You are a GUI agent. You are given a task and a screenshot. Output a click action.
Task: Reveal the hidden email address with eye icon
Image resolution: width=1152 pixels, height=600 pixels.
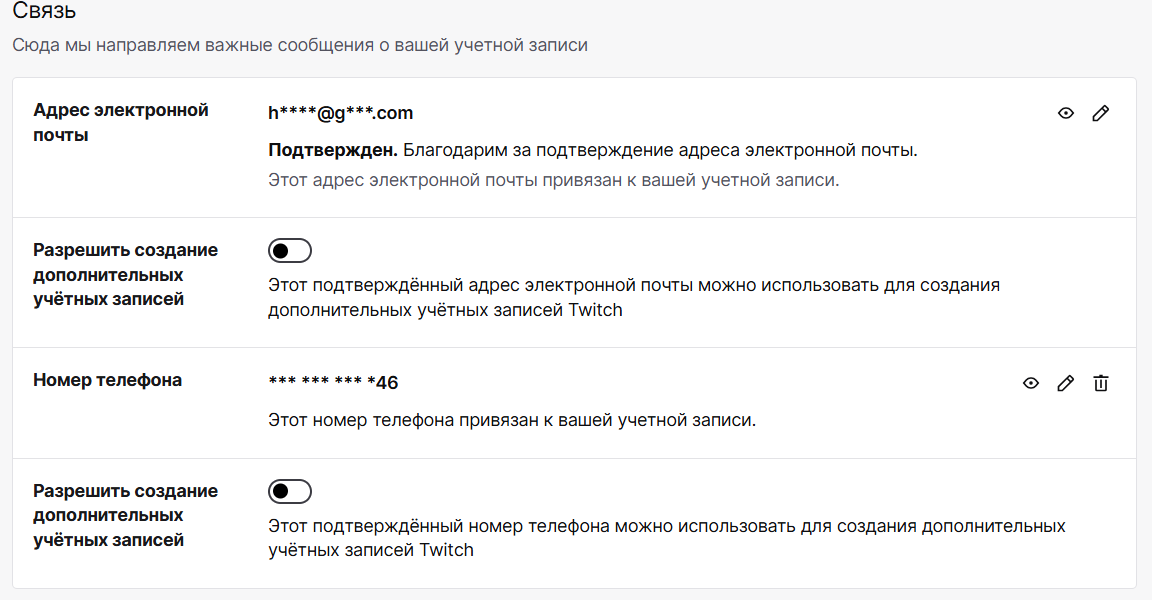[1066, 114]
